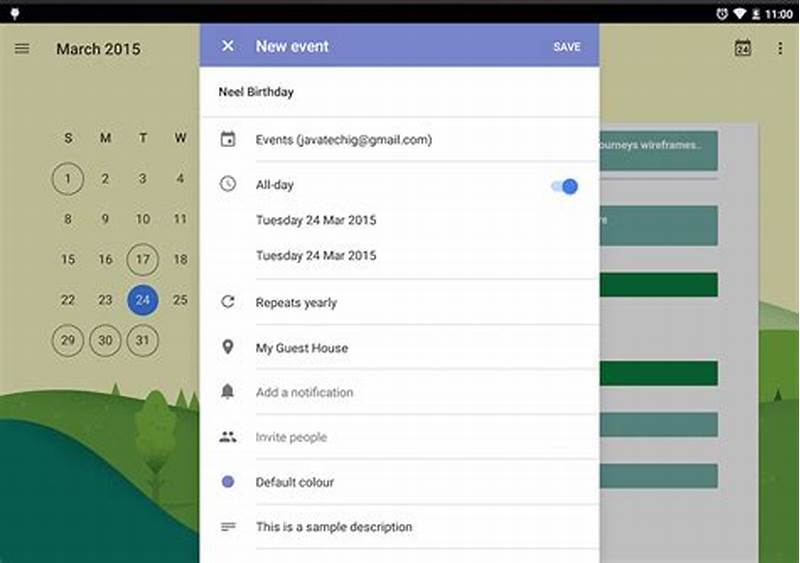This screenshot has width=800, height=563.
Task: Pick March 29 in the month grid
Action: point(68,340)
